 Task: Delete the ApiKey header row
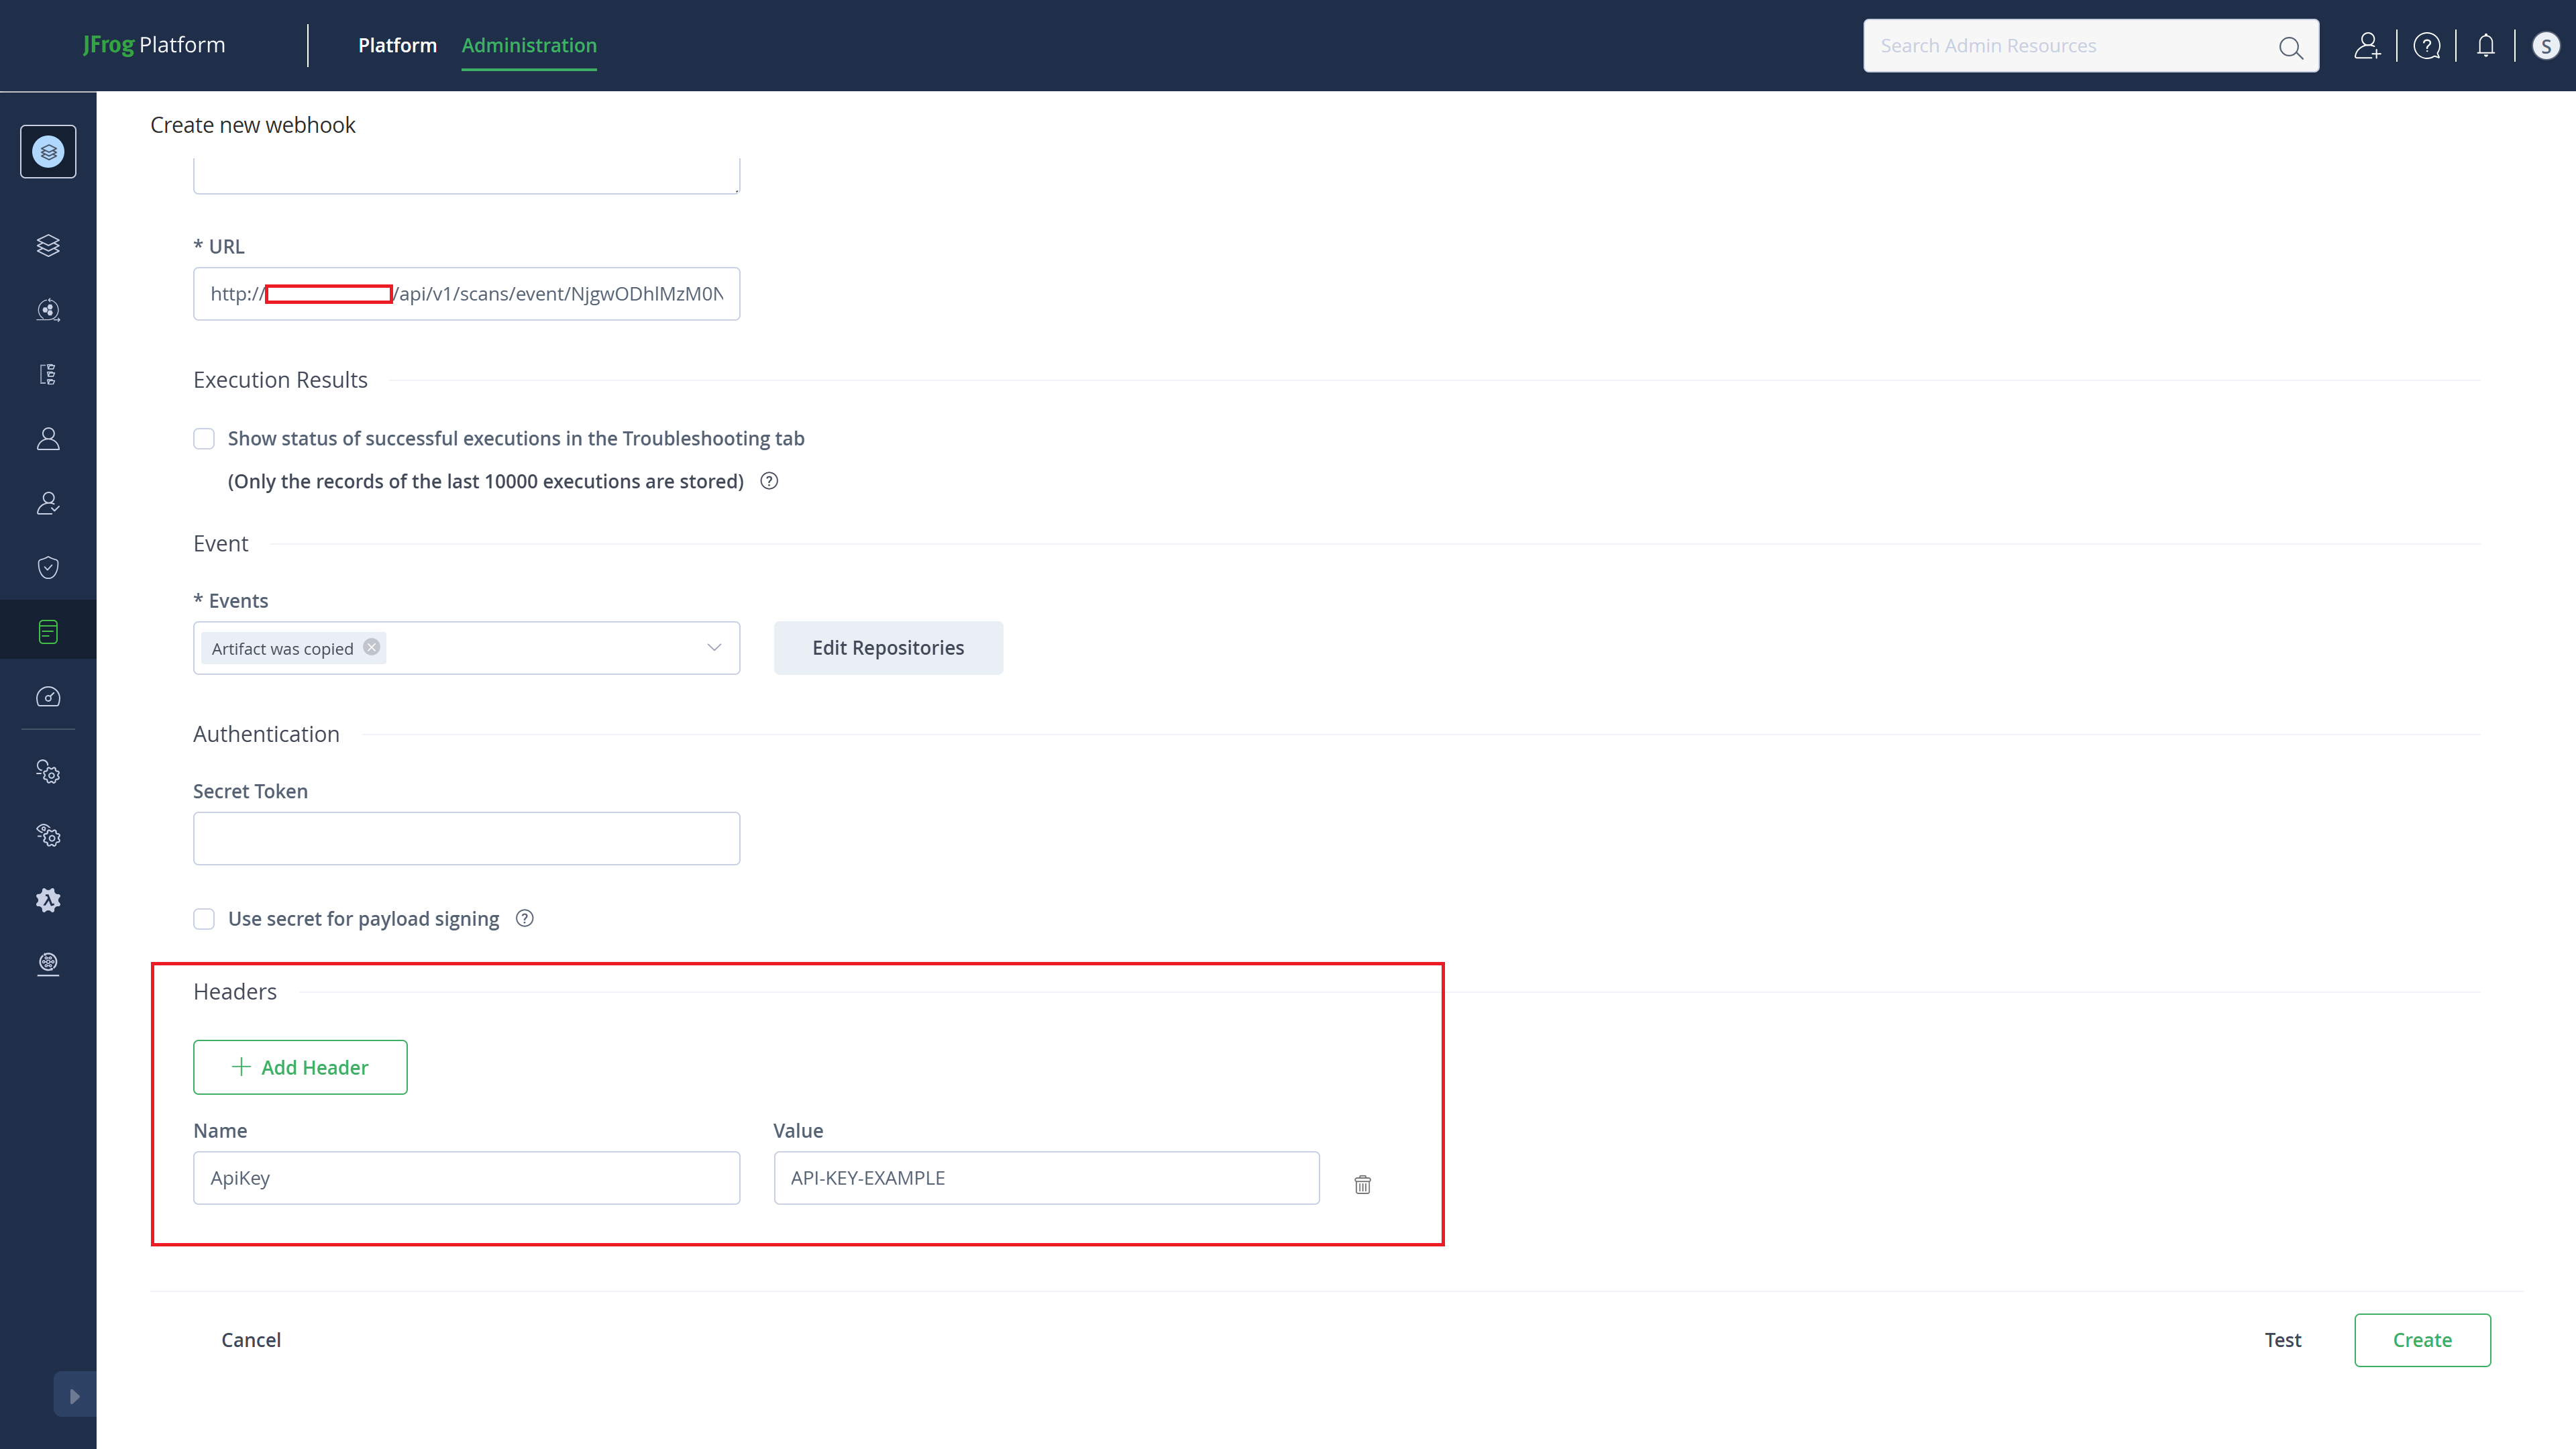tap(1362, 1184)
